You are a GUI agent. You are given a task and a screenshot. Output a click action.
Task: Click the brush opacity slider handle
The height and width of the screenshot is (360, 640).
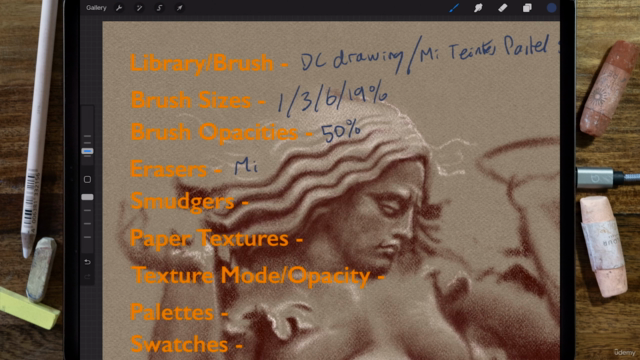click(87, 197)
